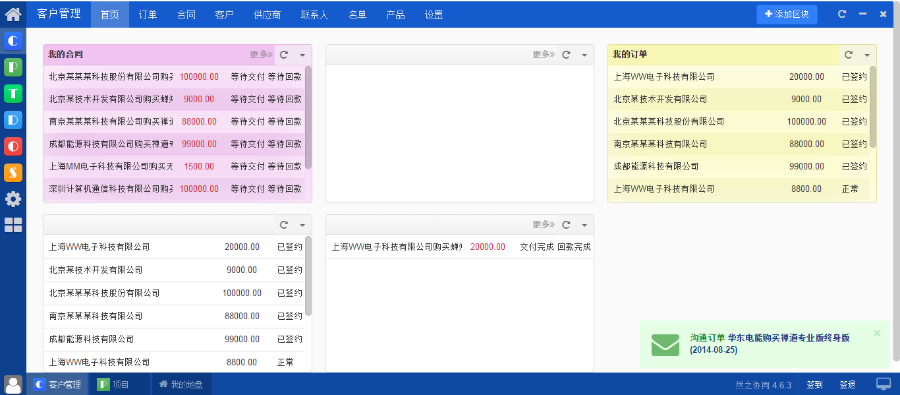Go to the 首页 tab
This screenshot has height=395, width=900.
[110, 14]
